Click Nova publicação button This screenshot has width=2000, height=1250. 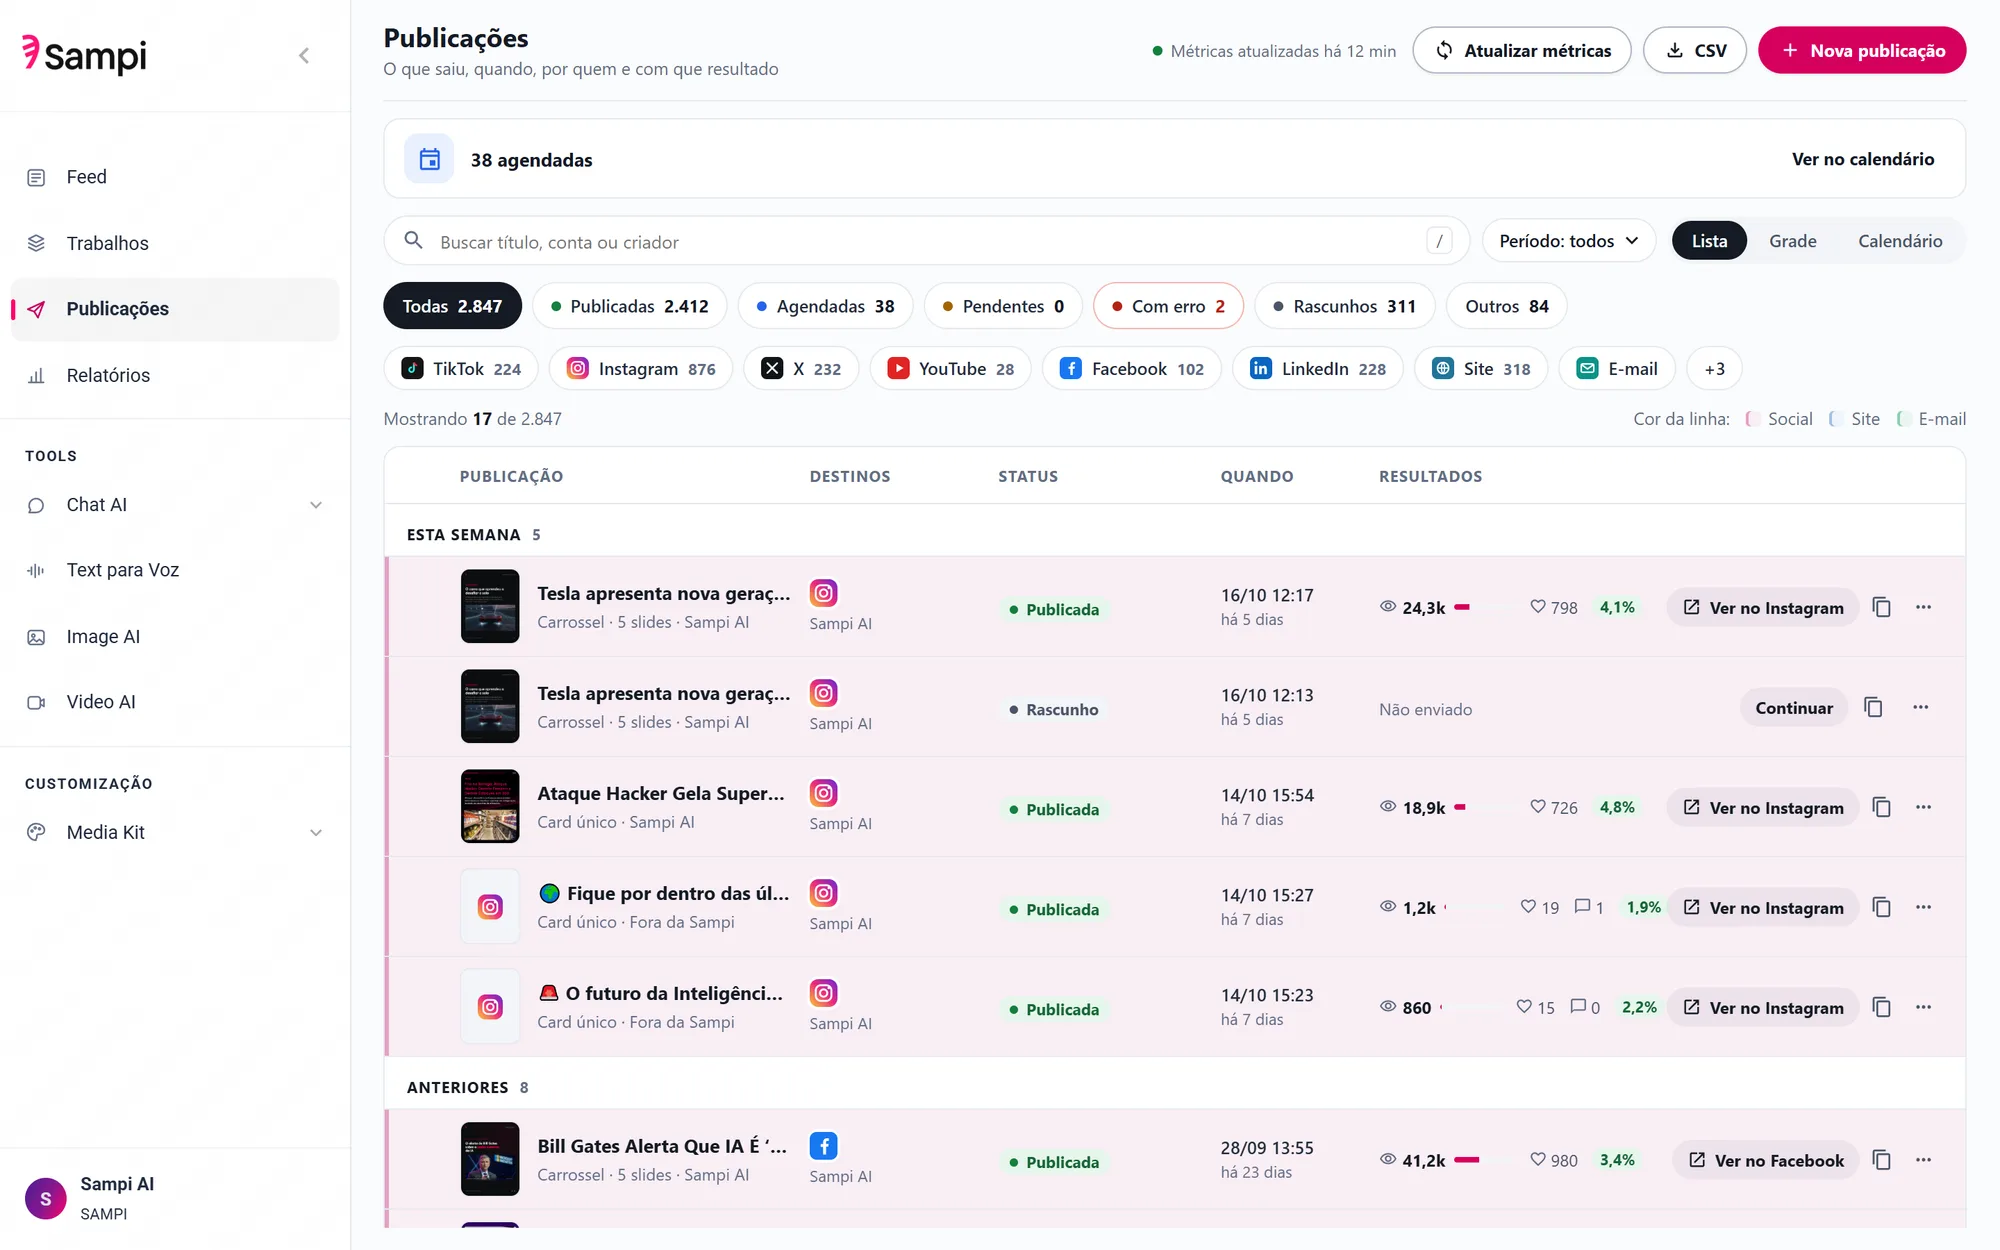(x=1862, y=50)
